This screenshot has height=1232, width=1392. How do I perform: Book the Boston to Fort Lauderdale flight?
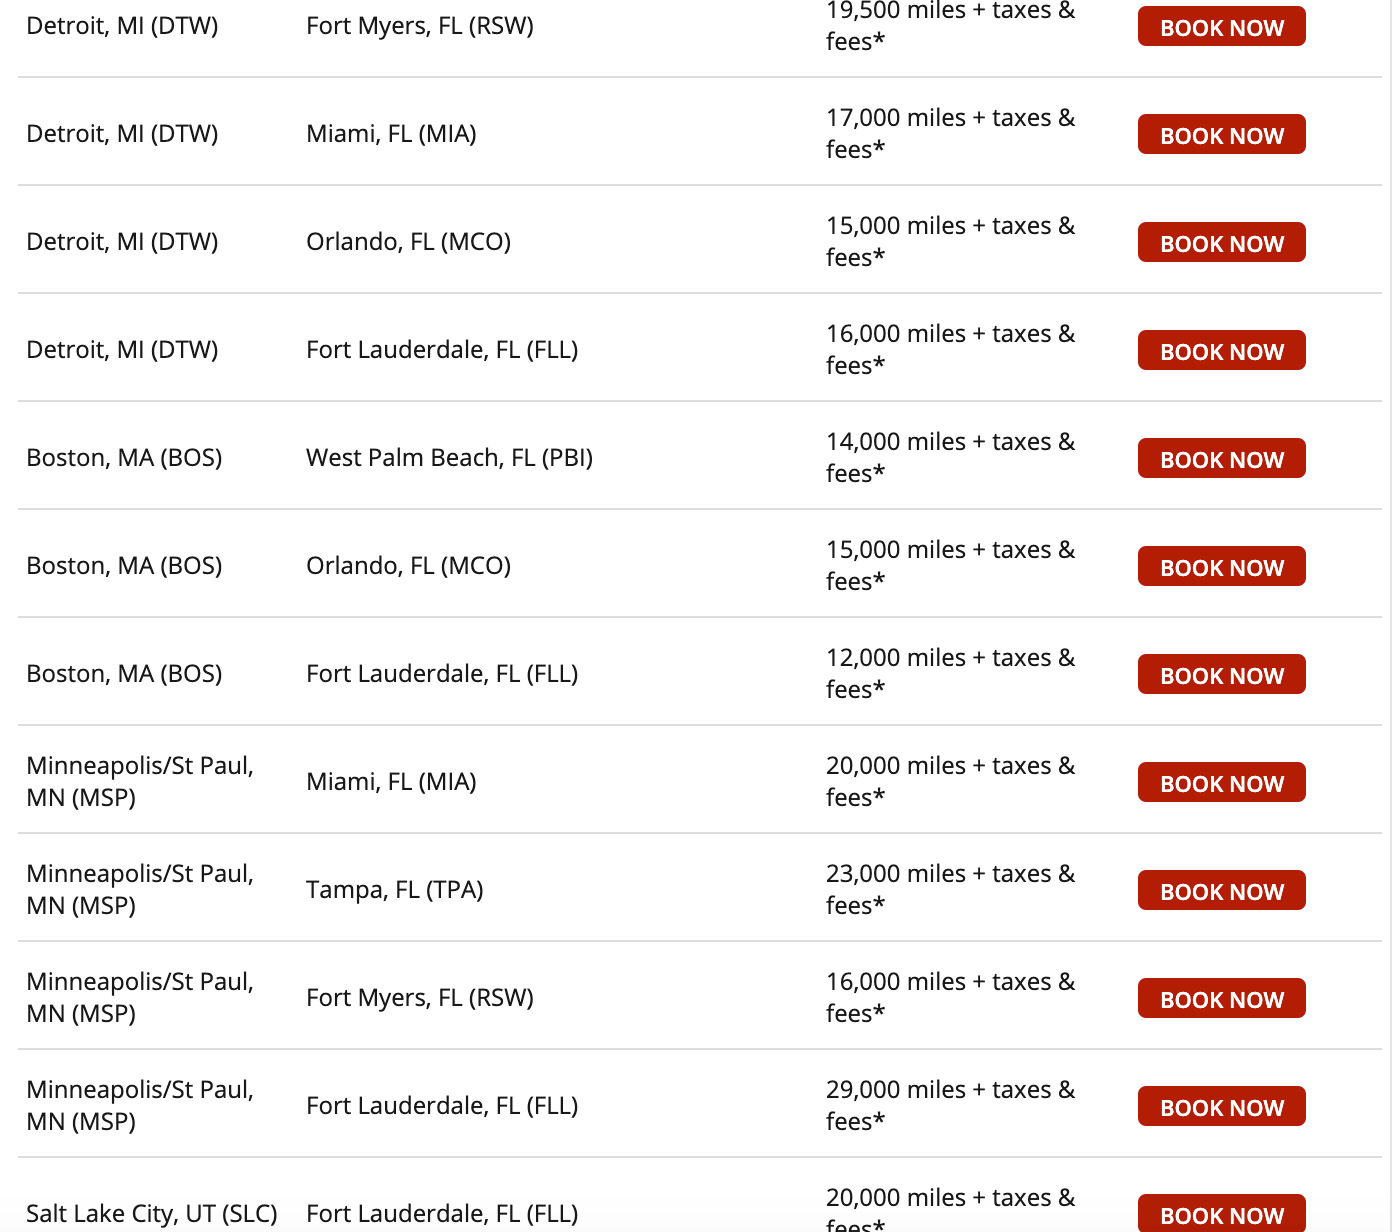click(x=1221, y=675)
